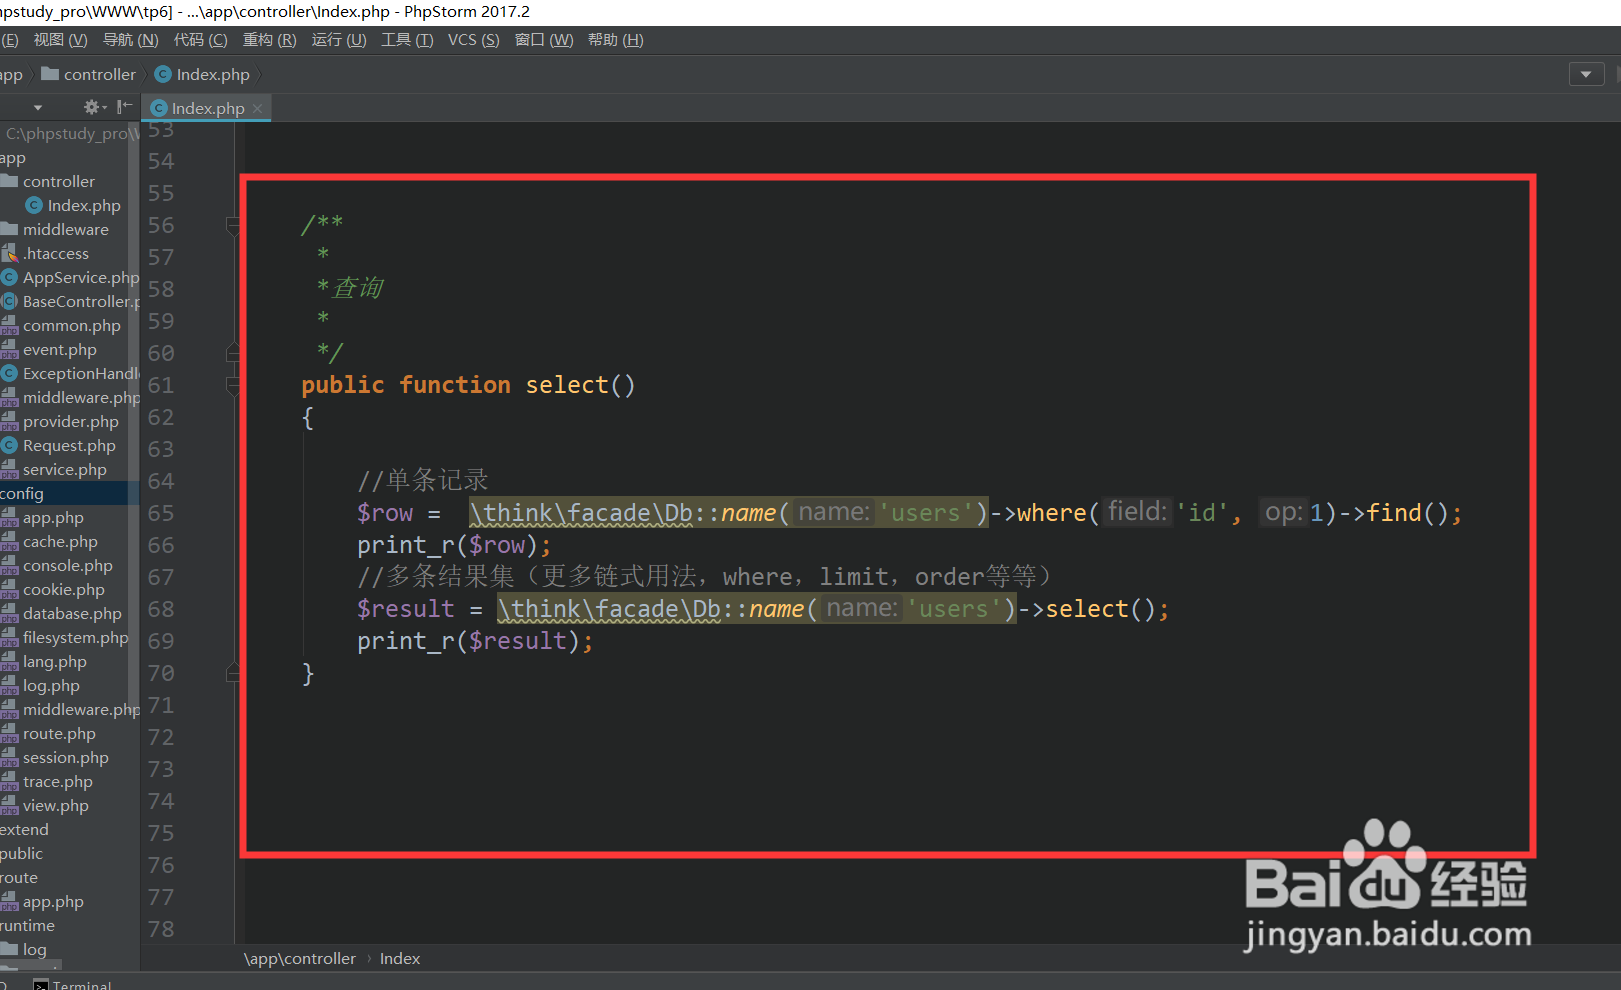Select the runtime folder in project tree
This screenshot has width=1621, height=990.
click(x=27, y=925)
